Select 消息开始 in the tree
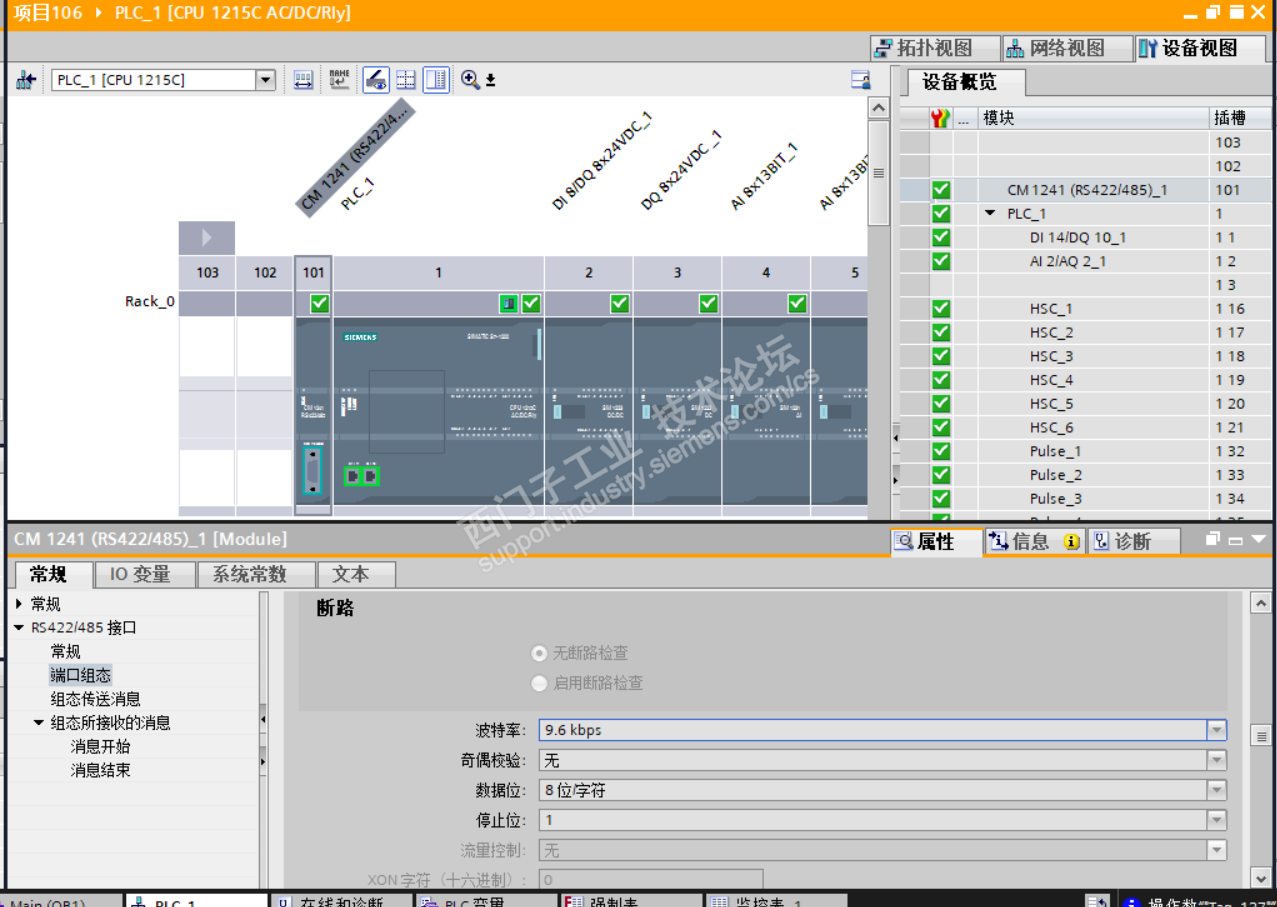 click(x=100, y=747)
